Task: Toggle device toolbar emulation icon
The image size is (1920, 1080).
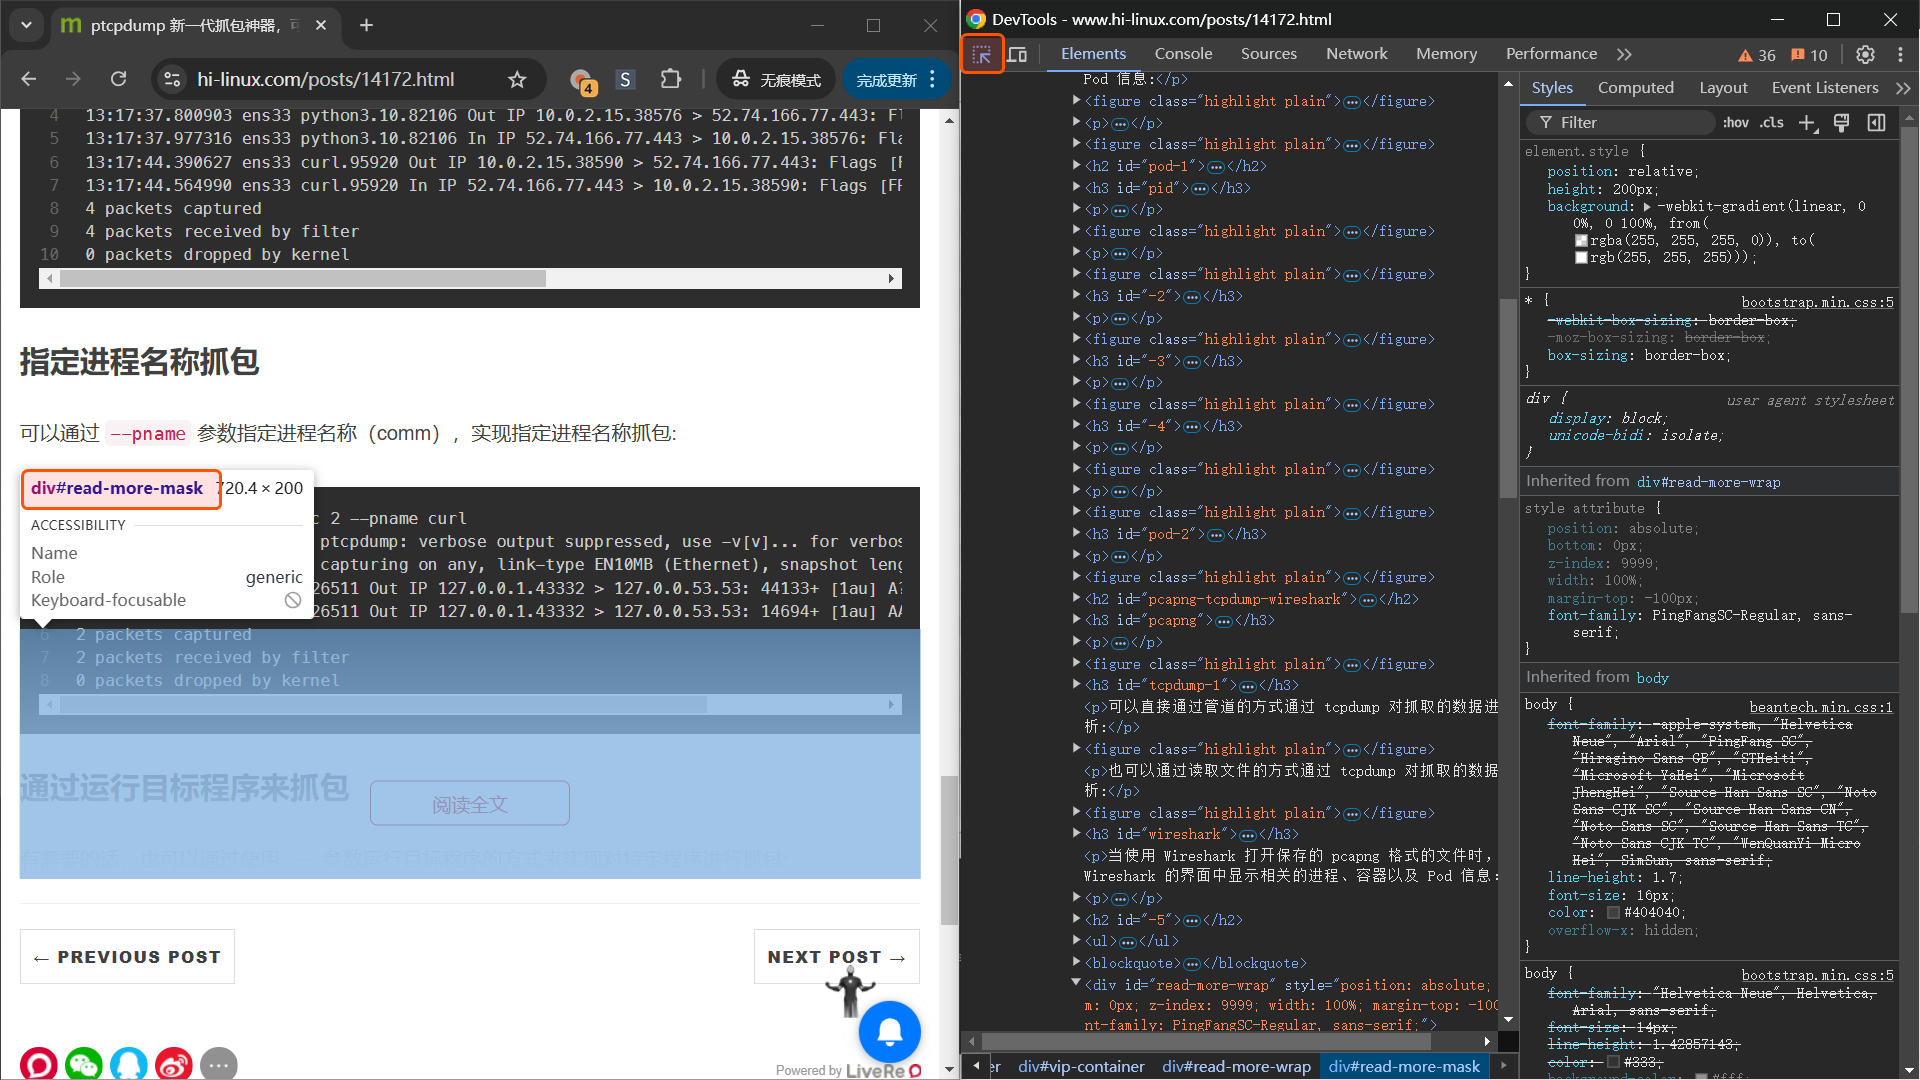Action: (x=1017, y=54)
